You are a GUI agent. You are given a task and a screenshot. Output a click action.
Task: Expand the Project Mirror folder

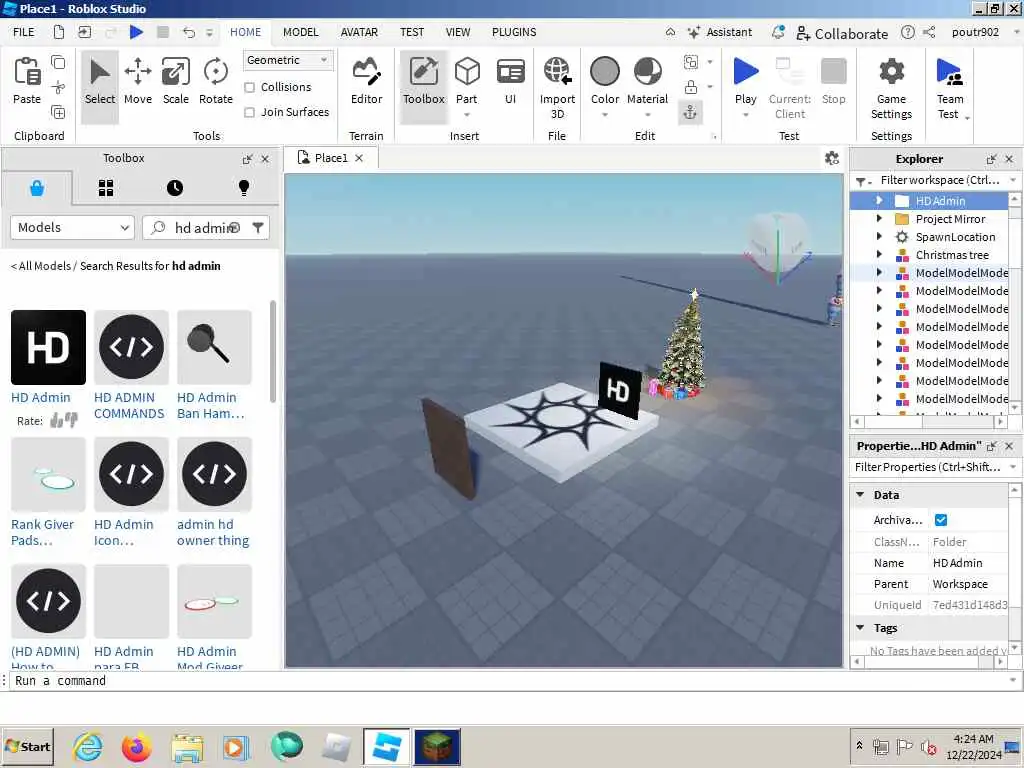[x=879, y=219]
